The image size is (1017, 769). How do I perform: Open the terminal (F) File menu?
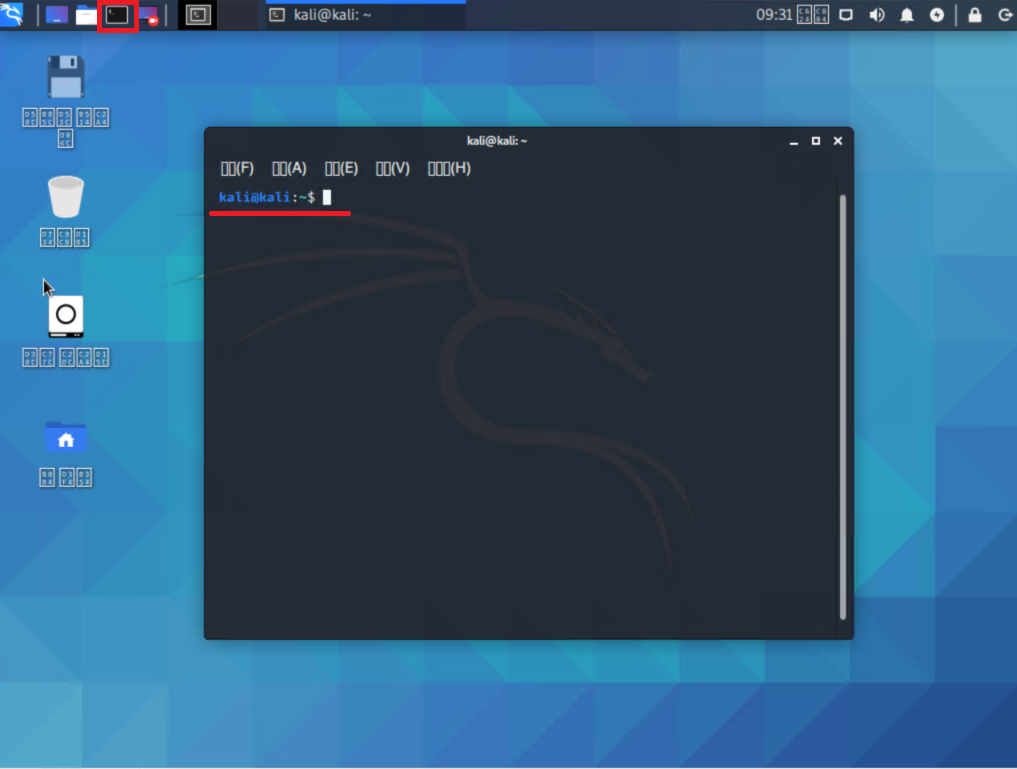(x=237, y=169)
